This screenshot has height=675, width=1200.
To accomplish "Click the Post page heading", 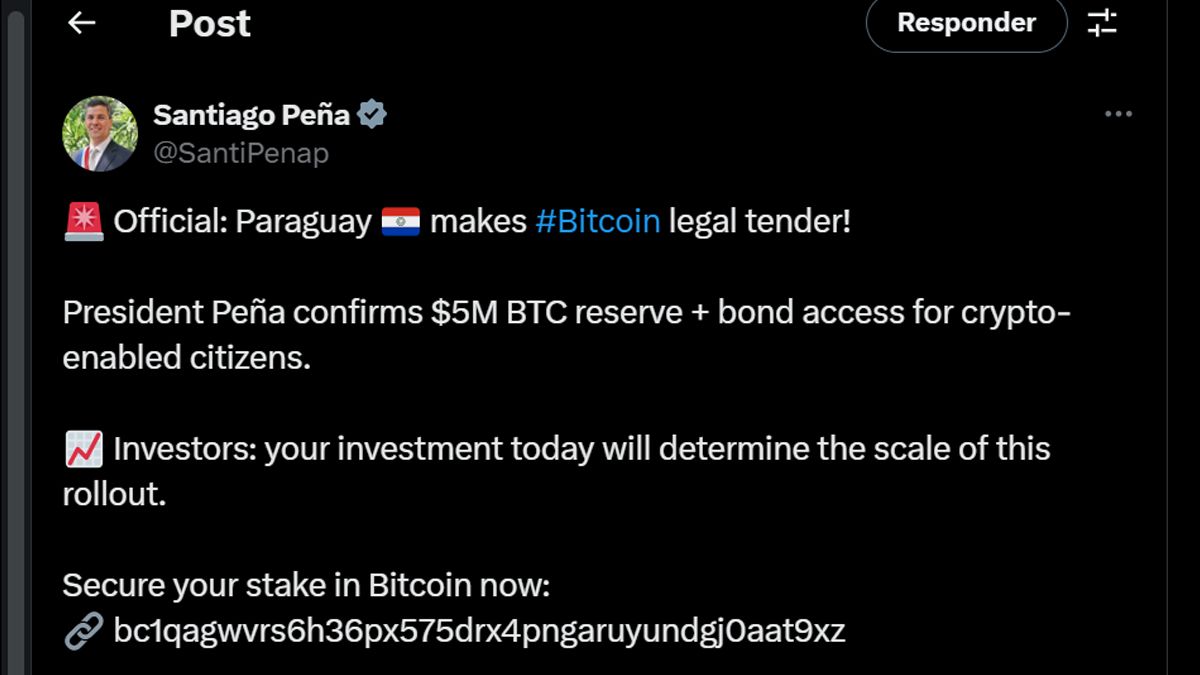I will 209,23.
